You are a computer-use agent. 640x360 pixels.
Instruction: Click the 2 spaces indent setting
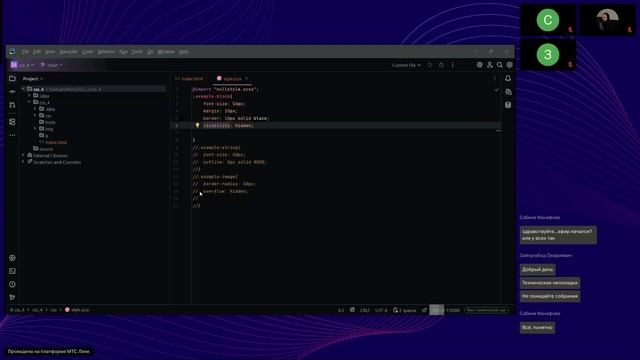[x=404, y=310]
